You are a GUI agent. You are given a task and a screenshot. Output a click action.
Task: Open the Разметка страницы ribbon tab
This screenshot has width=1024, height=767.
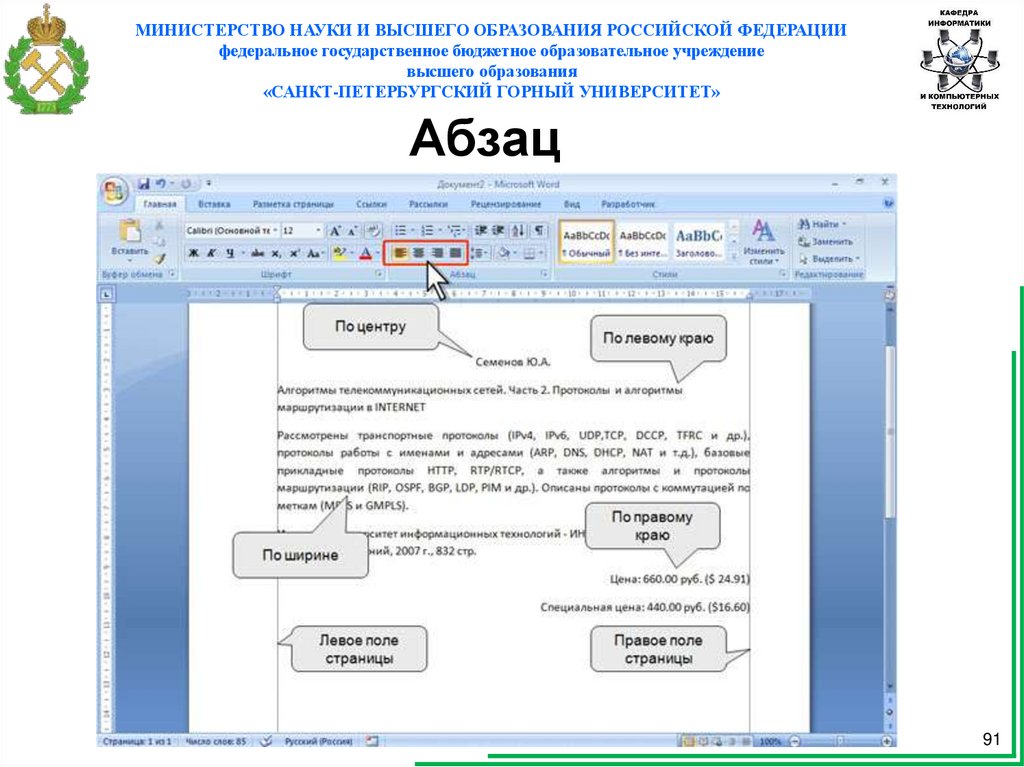click(x=293, y=204)
